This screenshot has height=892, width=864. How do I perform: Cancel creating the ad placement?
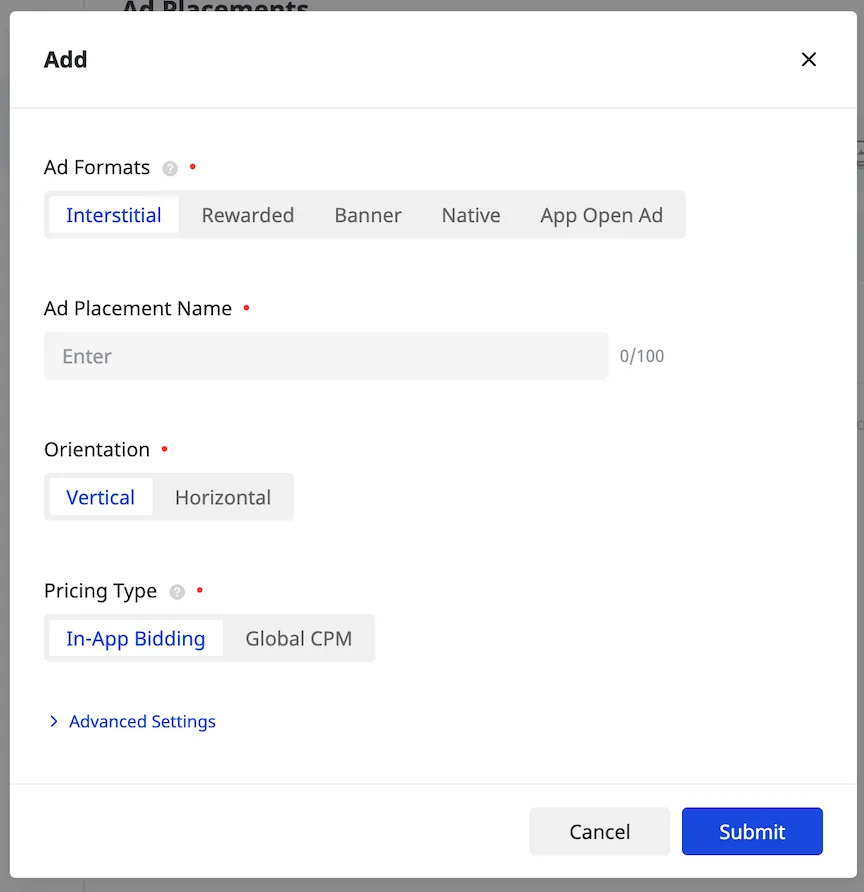pyautogui.click(x=599, y=831)
